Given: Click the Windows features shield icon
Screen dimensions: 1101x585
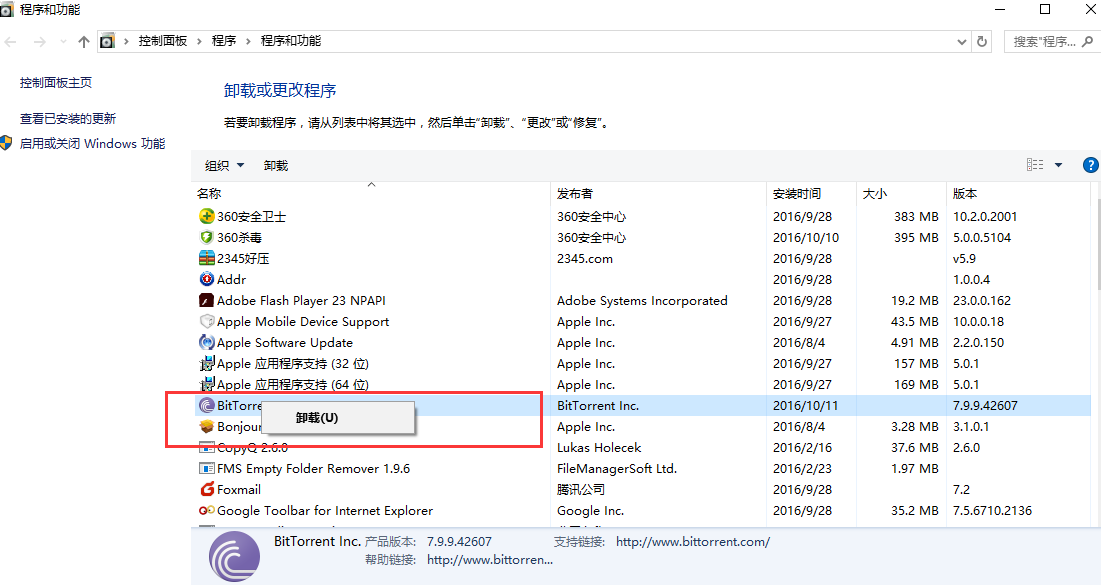Looking at the screenshot, I should pyautogui.click(x=6, y=143).
